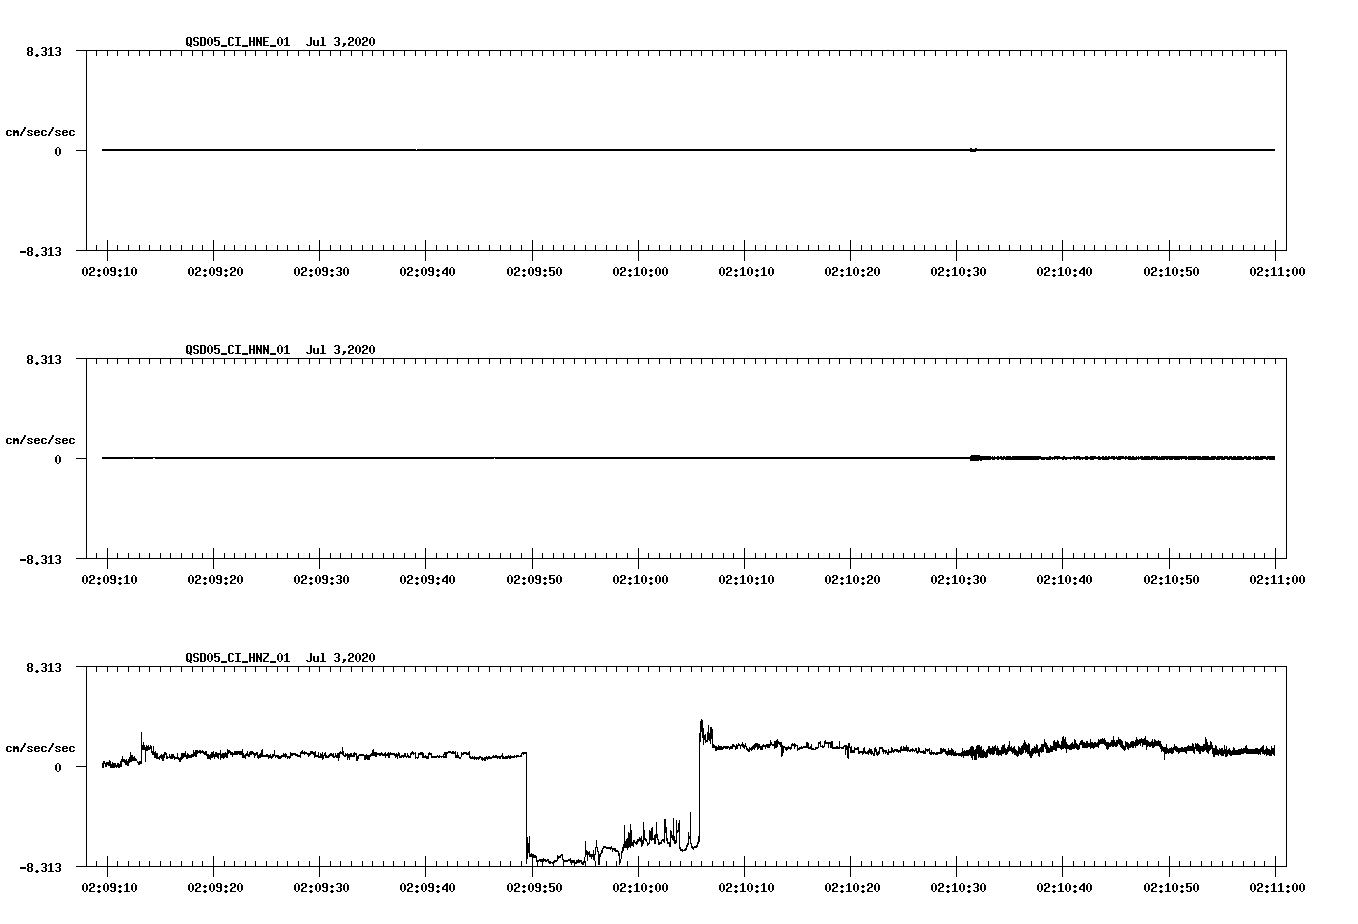1358x924 pixels.
Task: Select the -8.313 lower limit on HNE chart
Action: click(40, 251)
